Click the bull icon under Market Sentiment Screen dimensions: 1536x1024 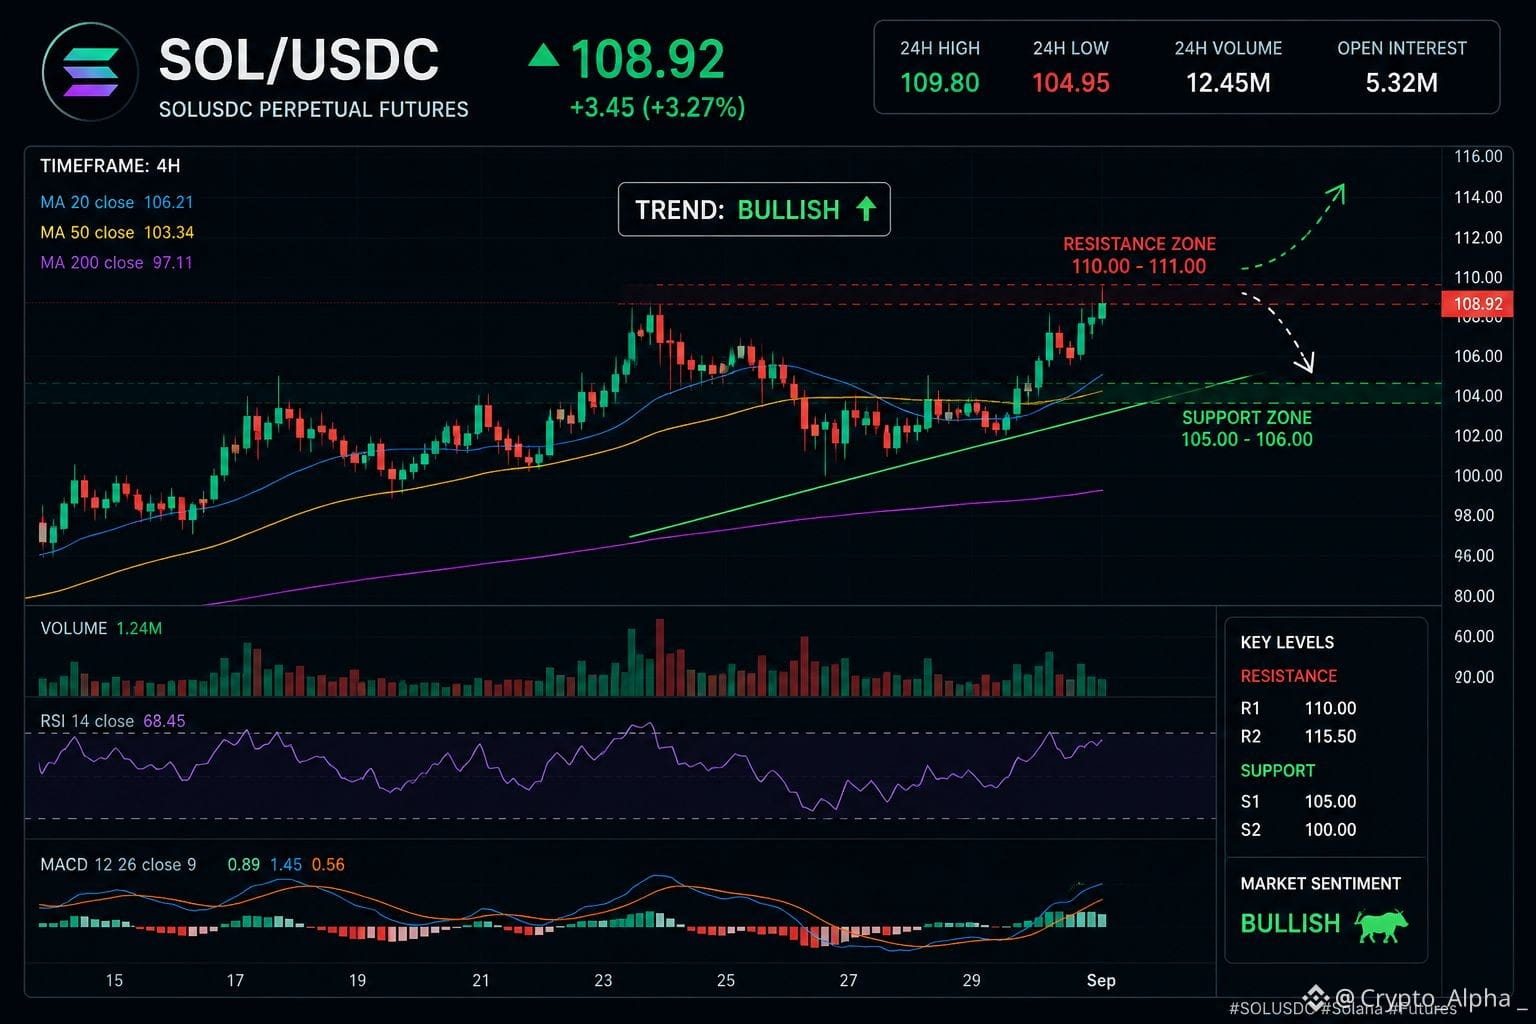[1381, 925]
